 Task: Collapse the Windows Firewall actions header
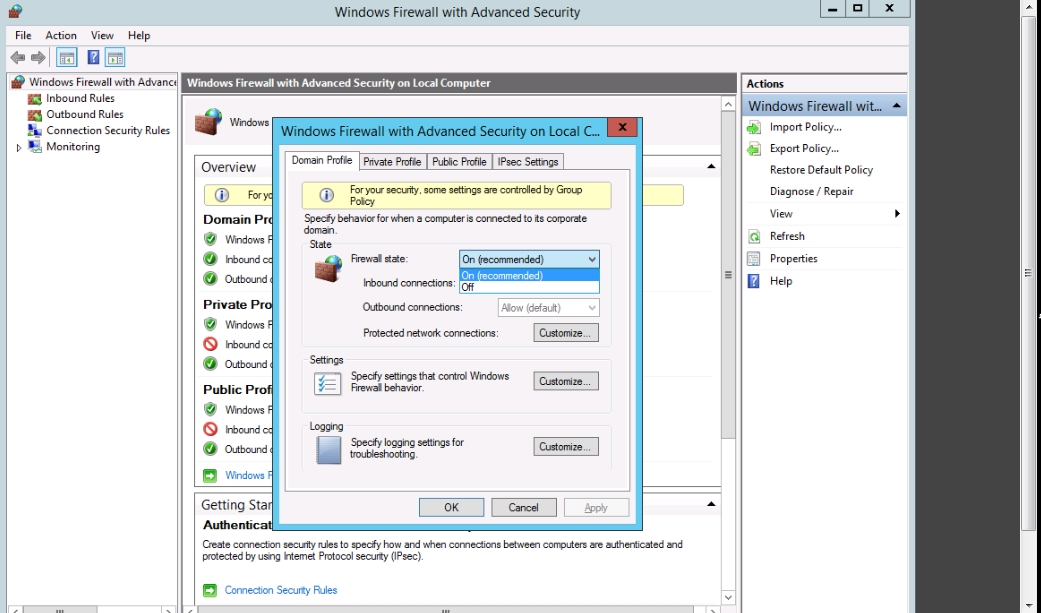coord(896,106)
